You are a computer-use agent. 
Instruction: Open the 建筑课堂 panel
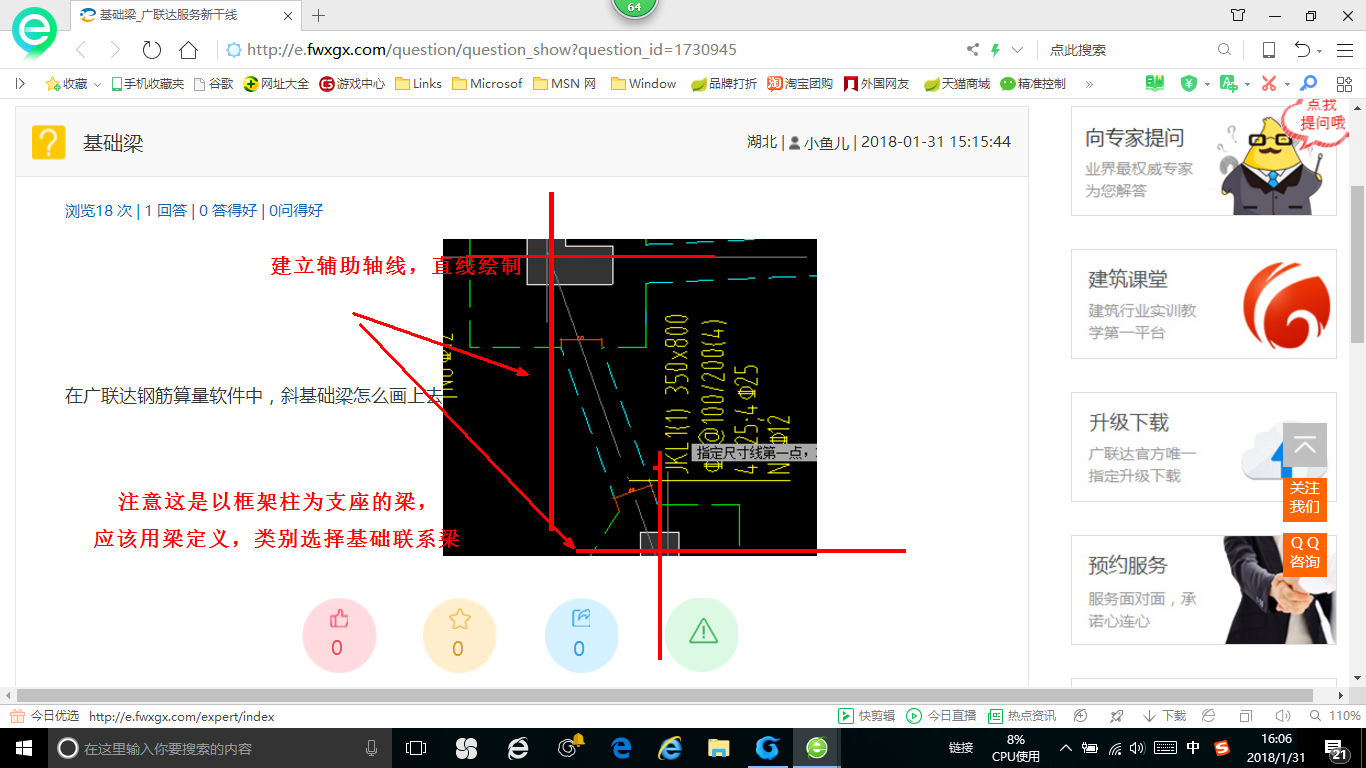pos(1204,304)
